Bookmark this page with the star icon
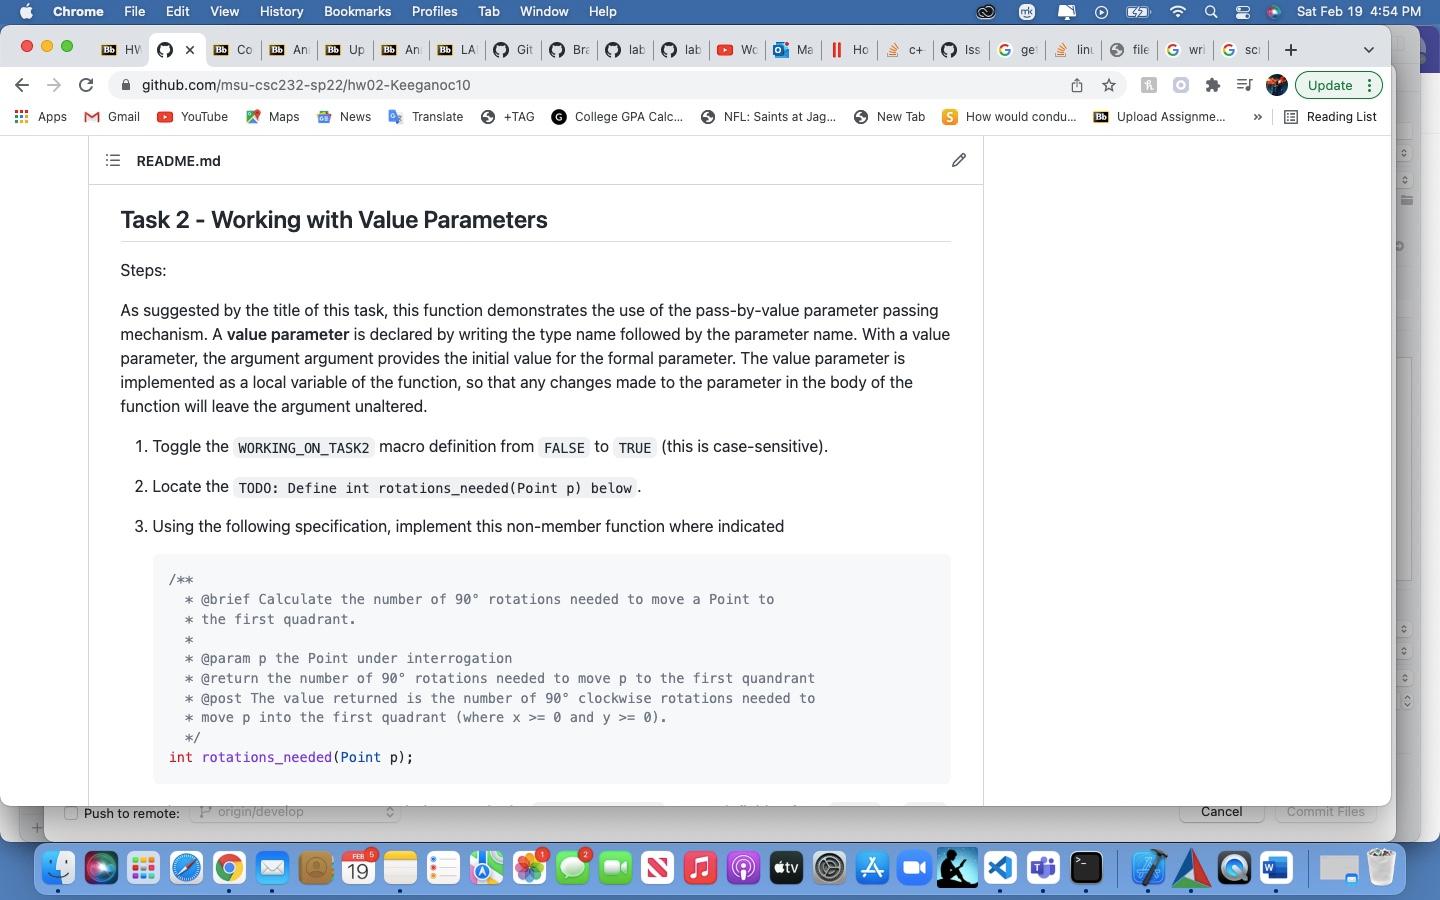 (x=1109, y=86)
